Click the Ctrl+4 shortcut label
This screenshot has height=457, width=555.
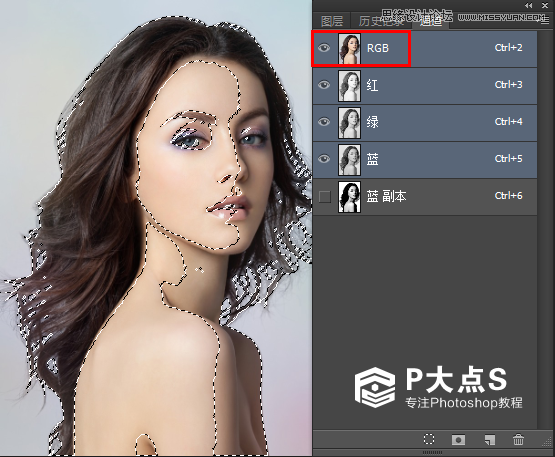[509, 121]
